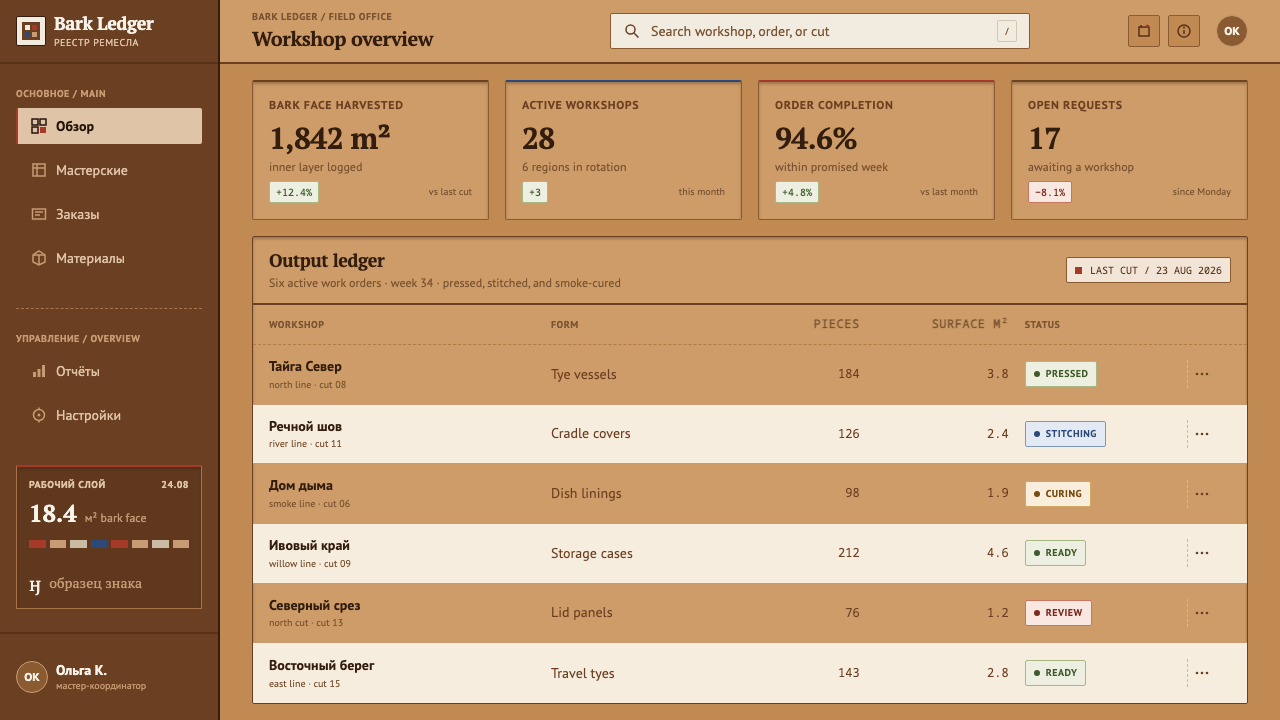Click the Stitching status badge
The image size is (1280, 720).
[x=1065, y=434]
